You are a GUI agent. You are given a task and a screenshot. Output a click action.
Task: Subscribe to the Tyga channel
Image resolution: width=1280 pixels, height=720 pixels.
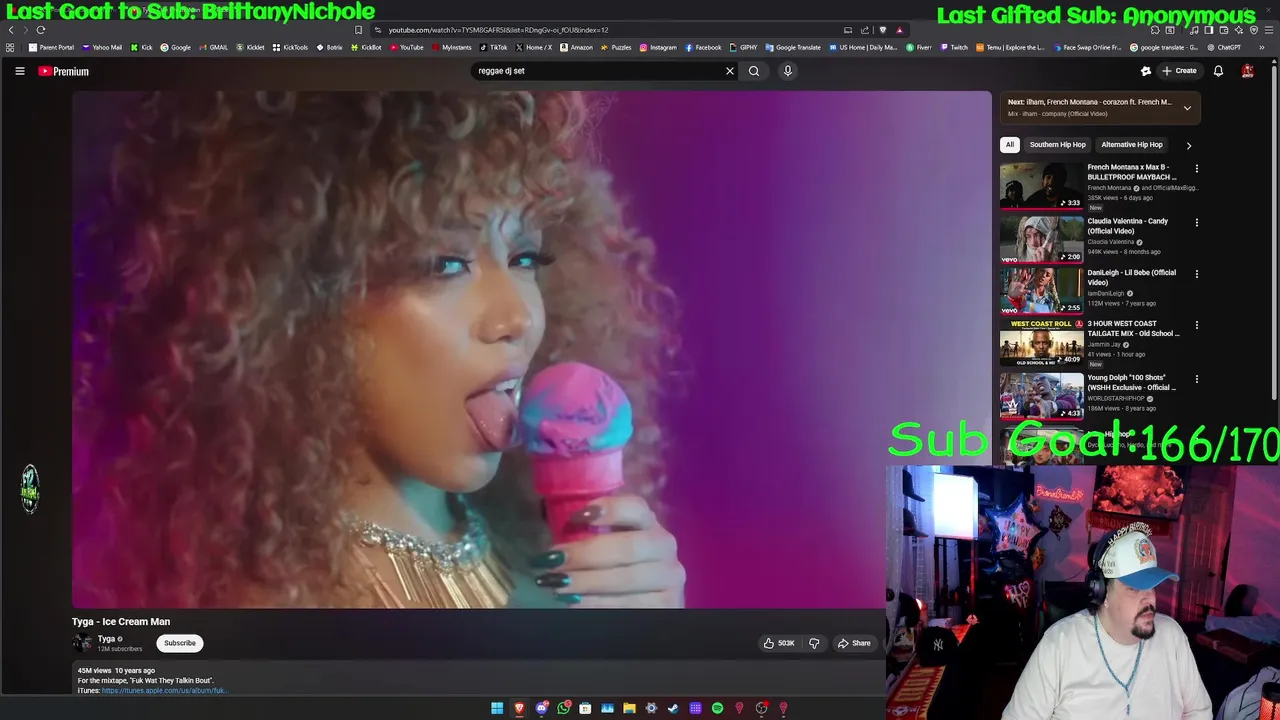180,643
